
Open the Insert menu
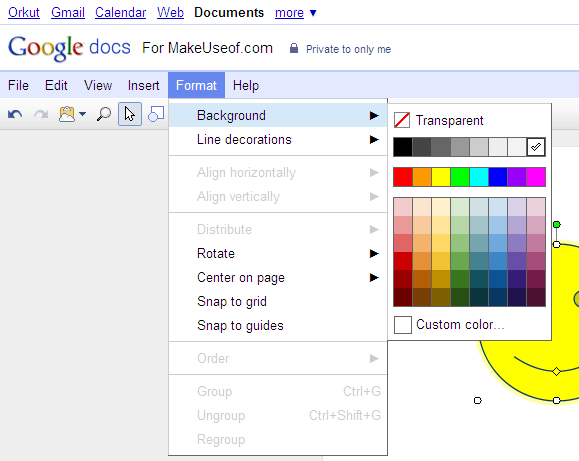(143, 85)
